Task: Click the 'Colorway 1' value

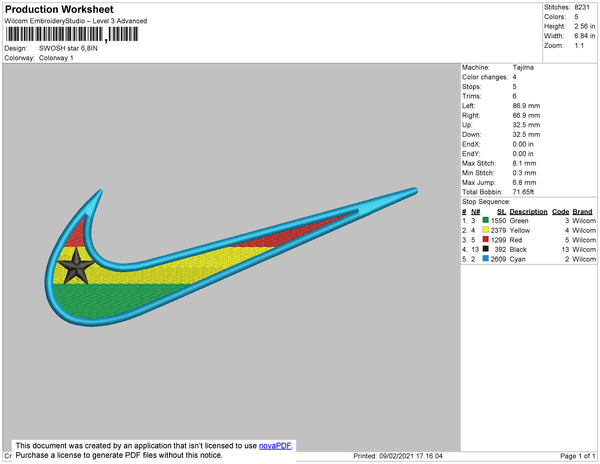Action: [x=56, y=58]
